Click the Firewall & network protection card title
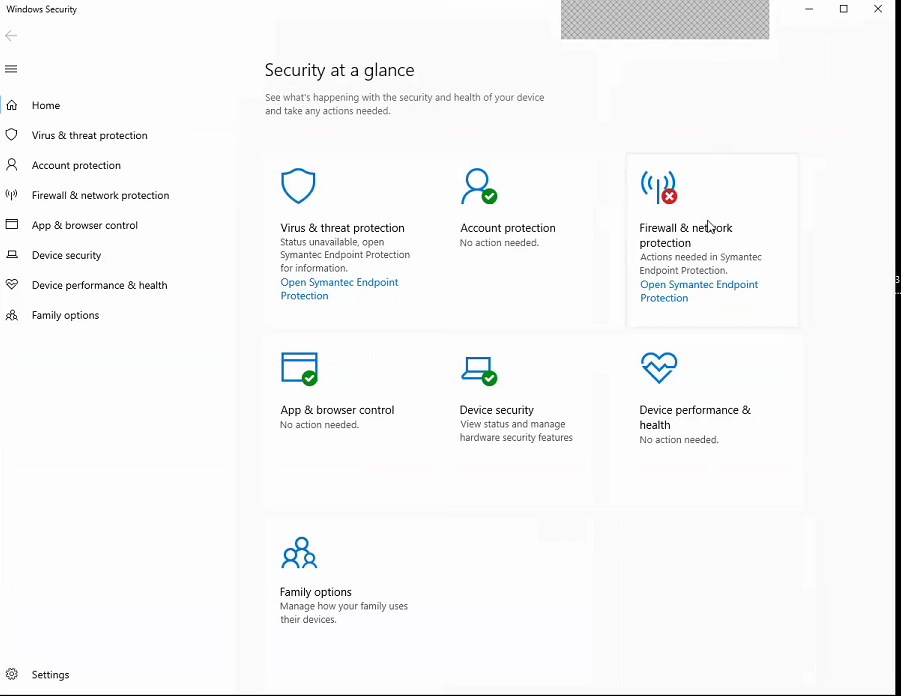 click(x=686, y=236)
